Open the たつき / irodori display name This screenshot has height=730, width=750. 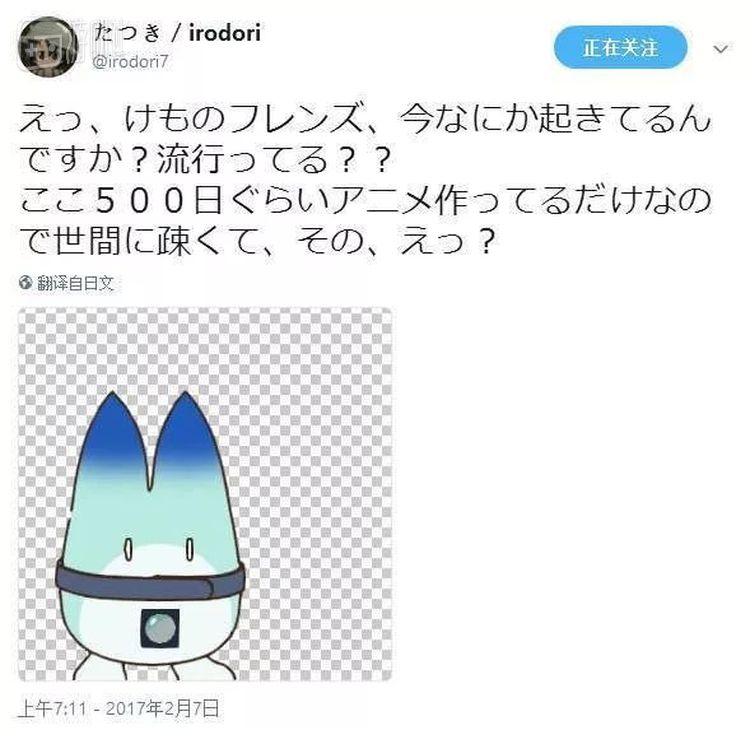pyautogui.click(x=177, y=33)
